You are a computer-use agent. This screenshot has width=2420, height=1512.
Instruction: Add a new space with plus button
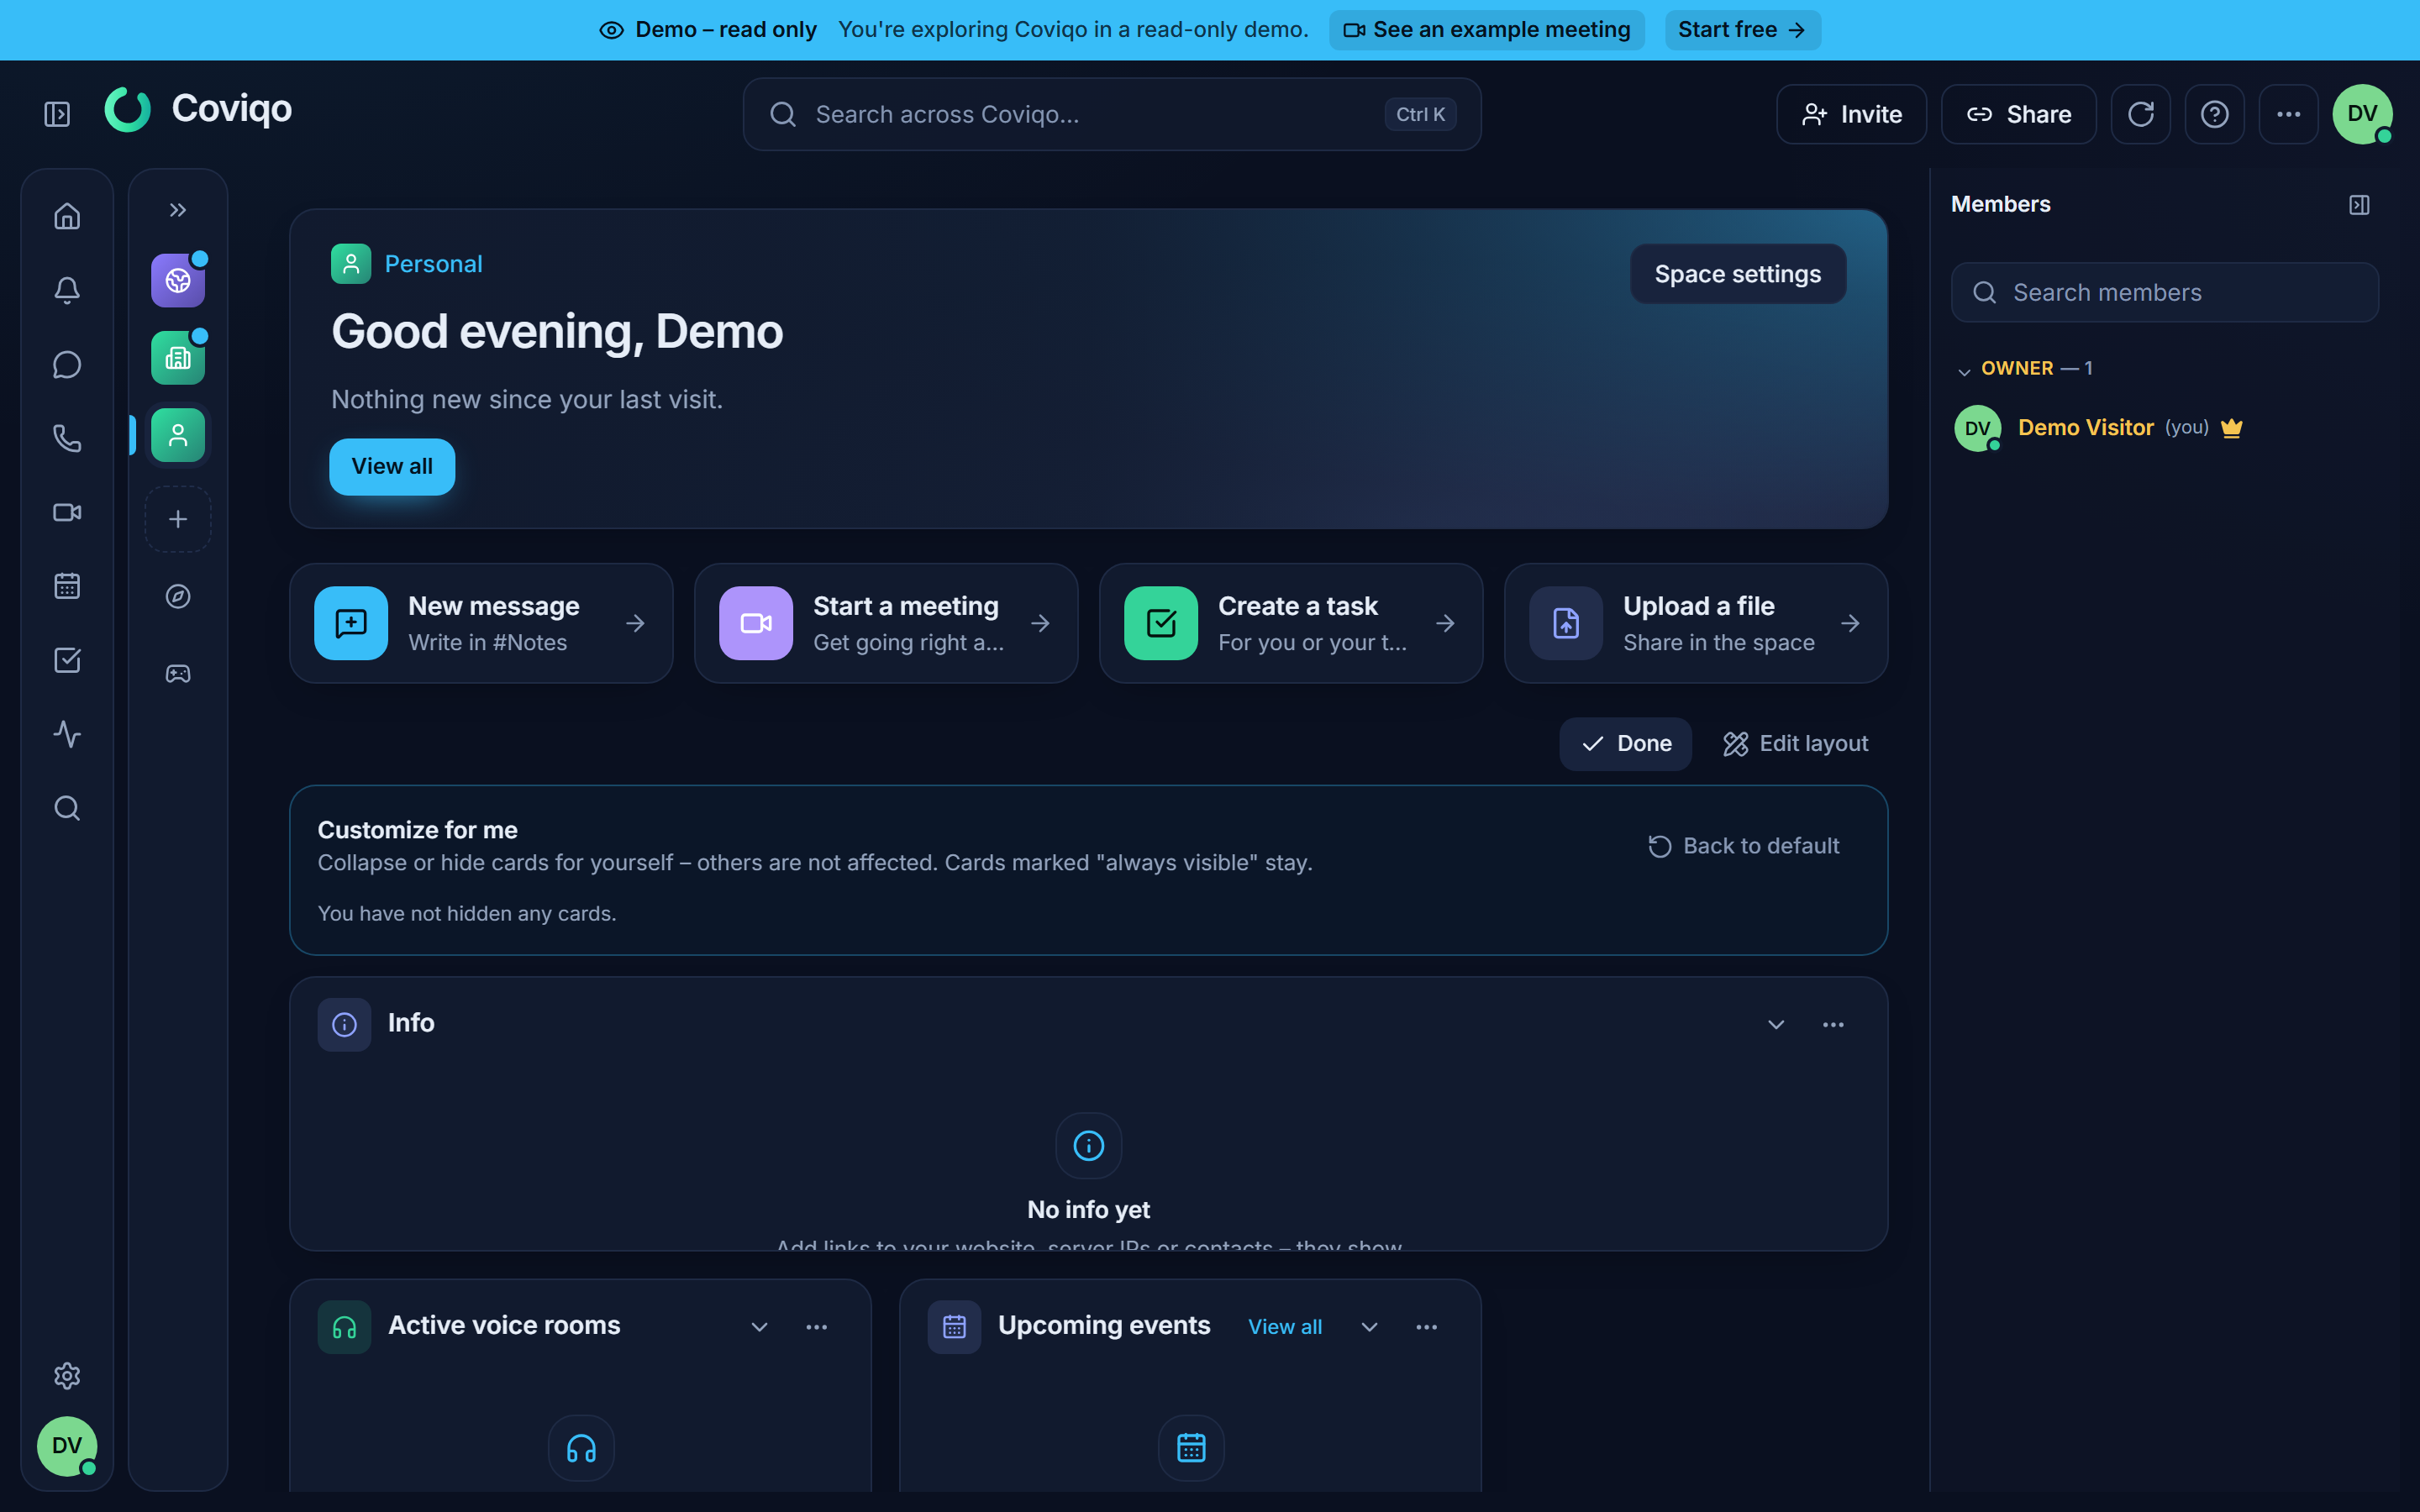pos(178,519)
